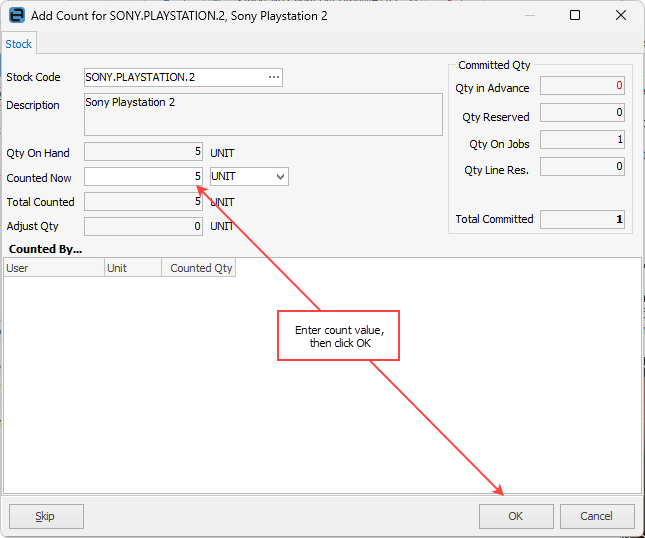645x538 pixels.
Task: Click the Committed Qty group label
Action: coord(494,65)
